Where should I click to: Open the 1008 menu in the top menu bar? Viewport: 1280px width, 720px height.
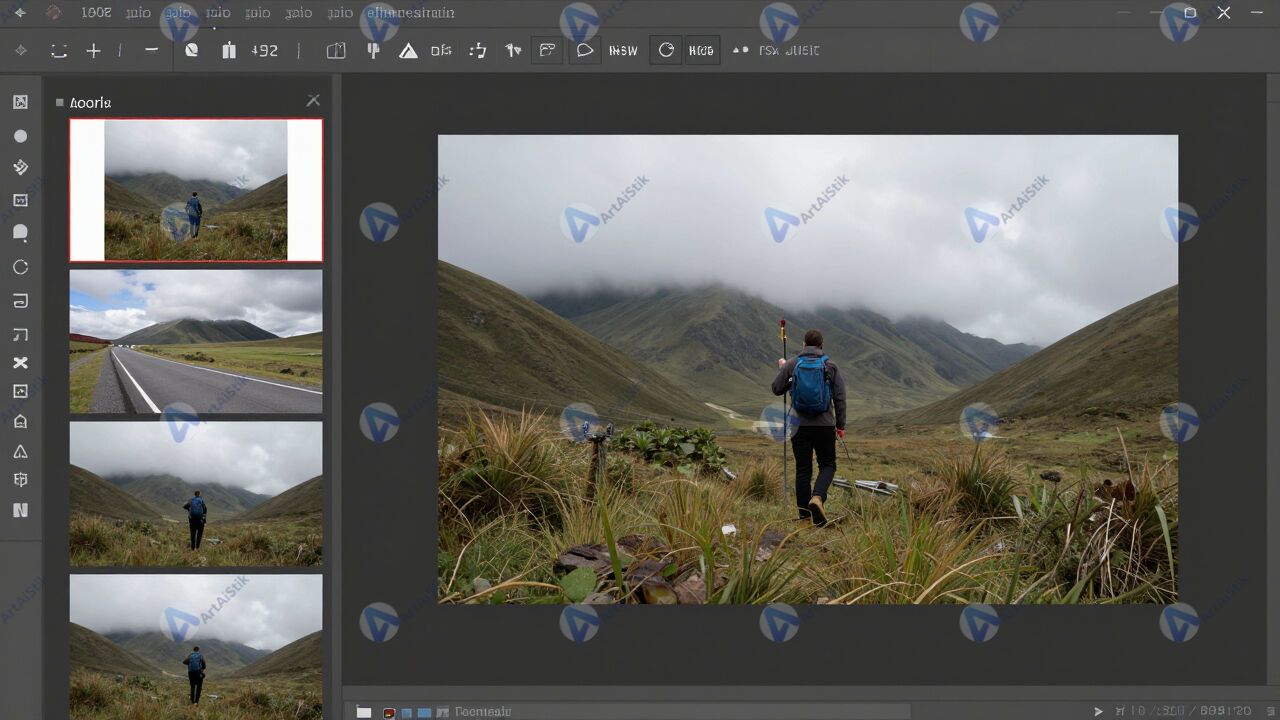[x=96, y=13]
